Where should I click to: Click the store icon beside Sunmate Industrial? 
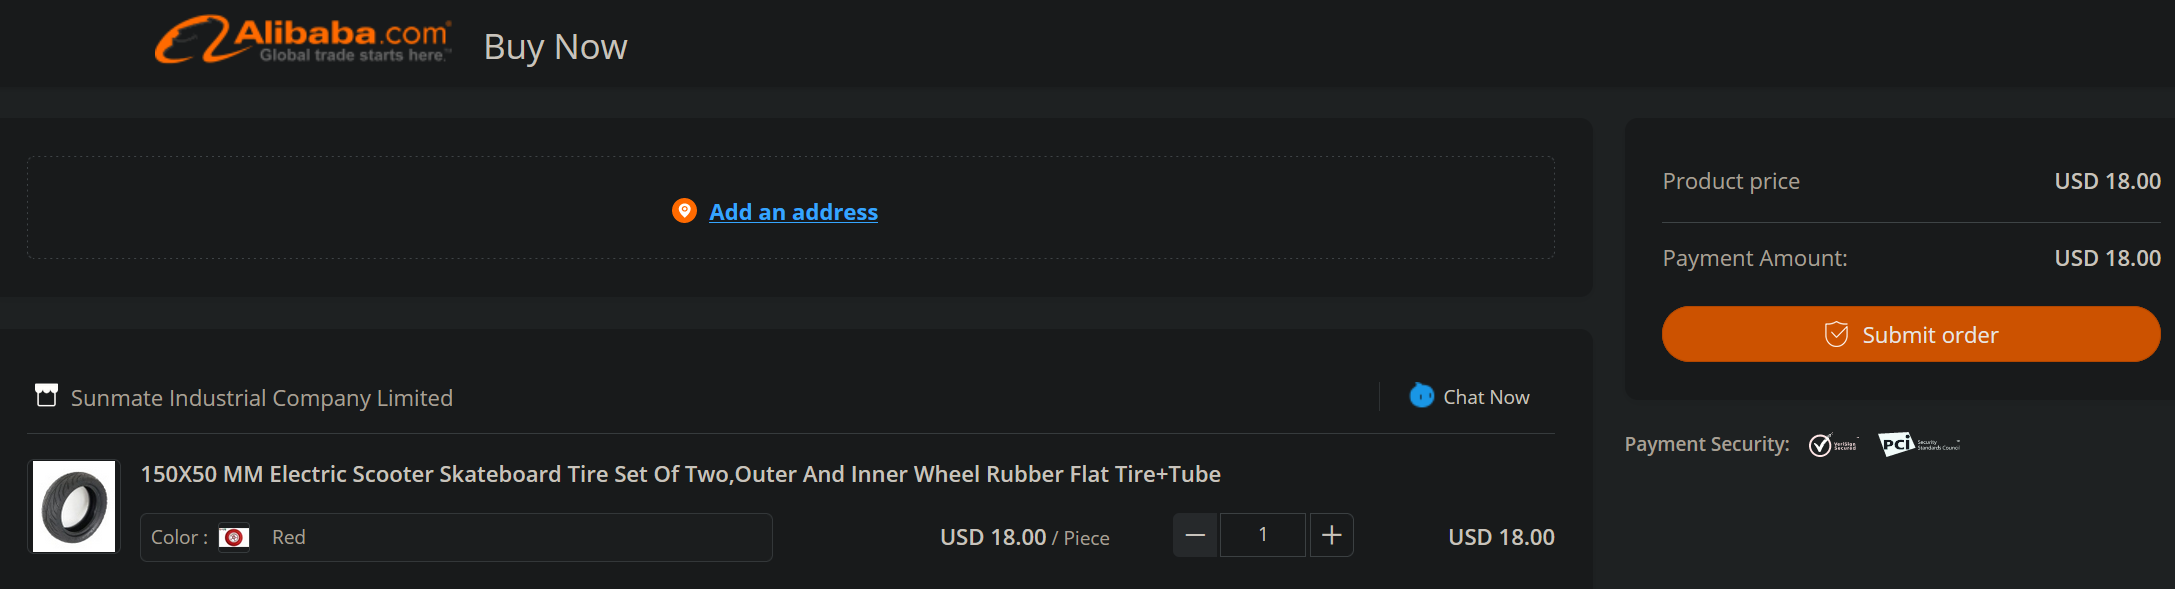point(46,396)
